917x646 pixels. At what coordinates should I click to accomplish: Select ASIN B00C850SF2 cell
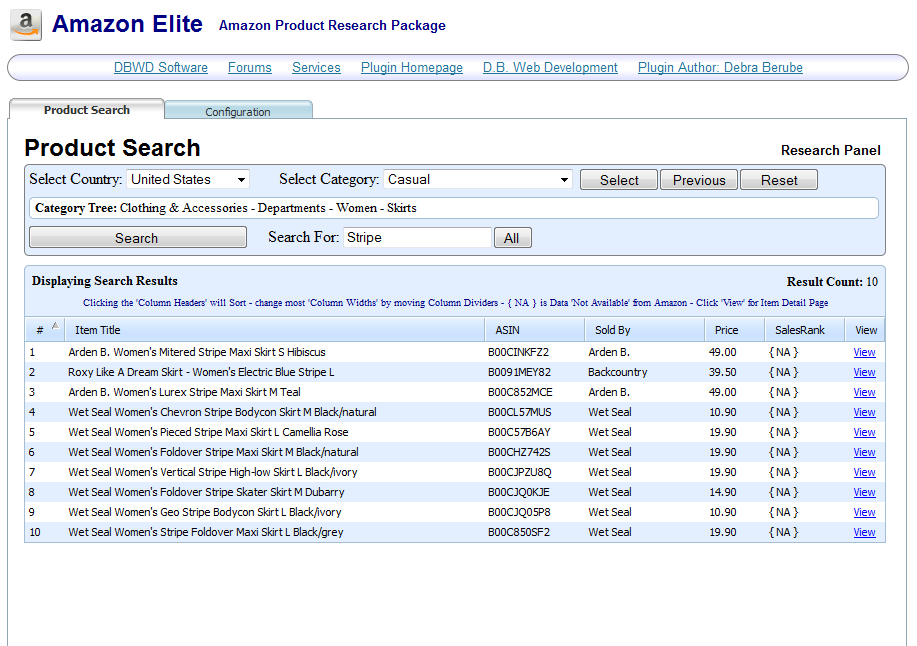tap(519, 532)
